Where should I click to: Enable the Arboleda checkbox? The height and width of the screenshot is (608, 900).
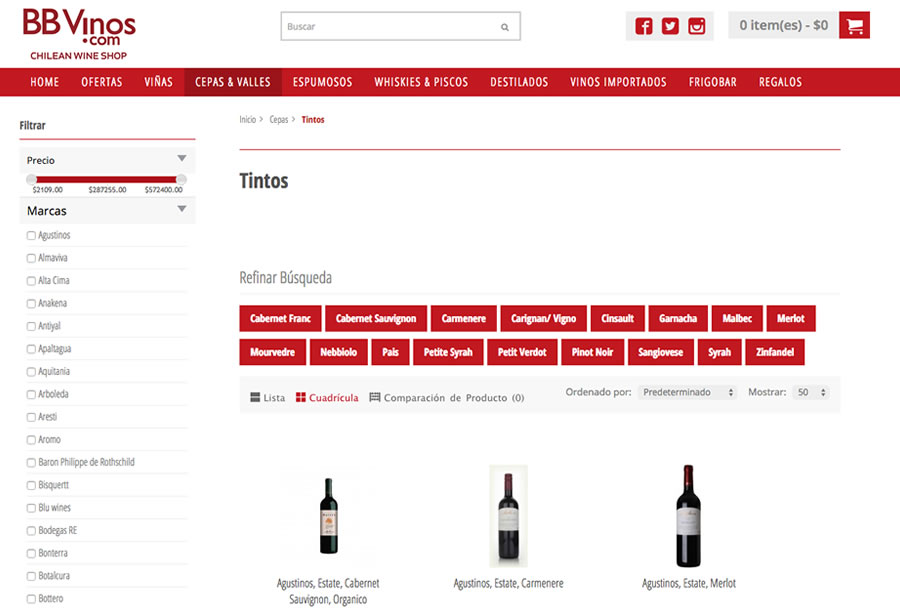coord(31,394)
